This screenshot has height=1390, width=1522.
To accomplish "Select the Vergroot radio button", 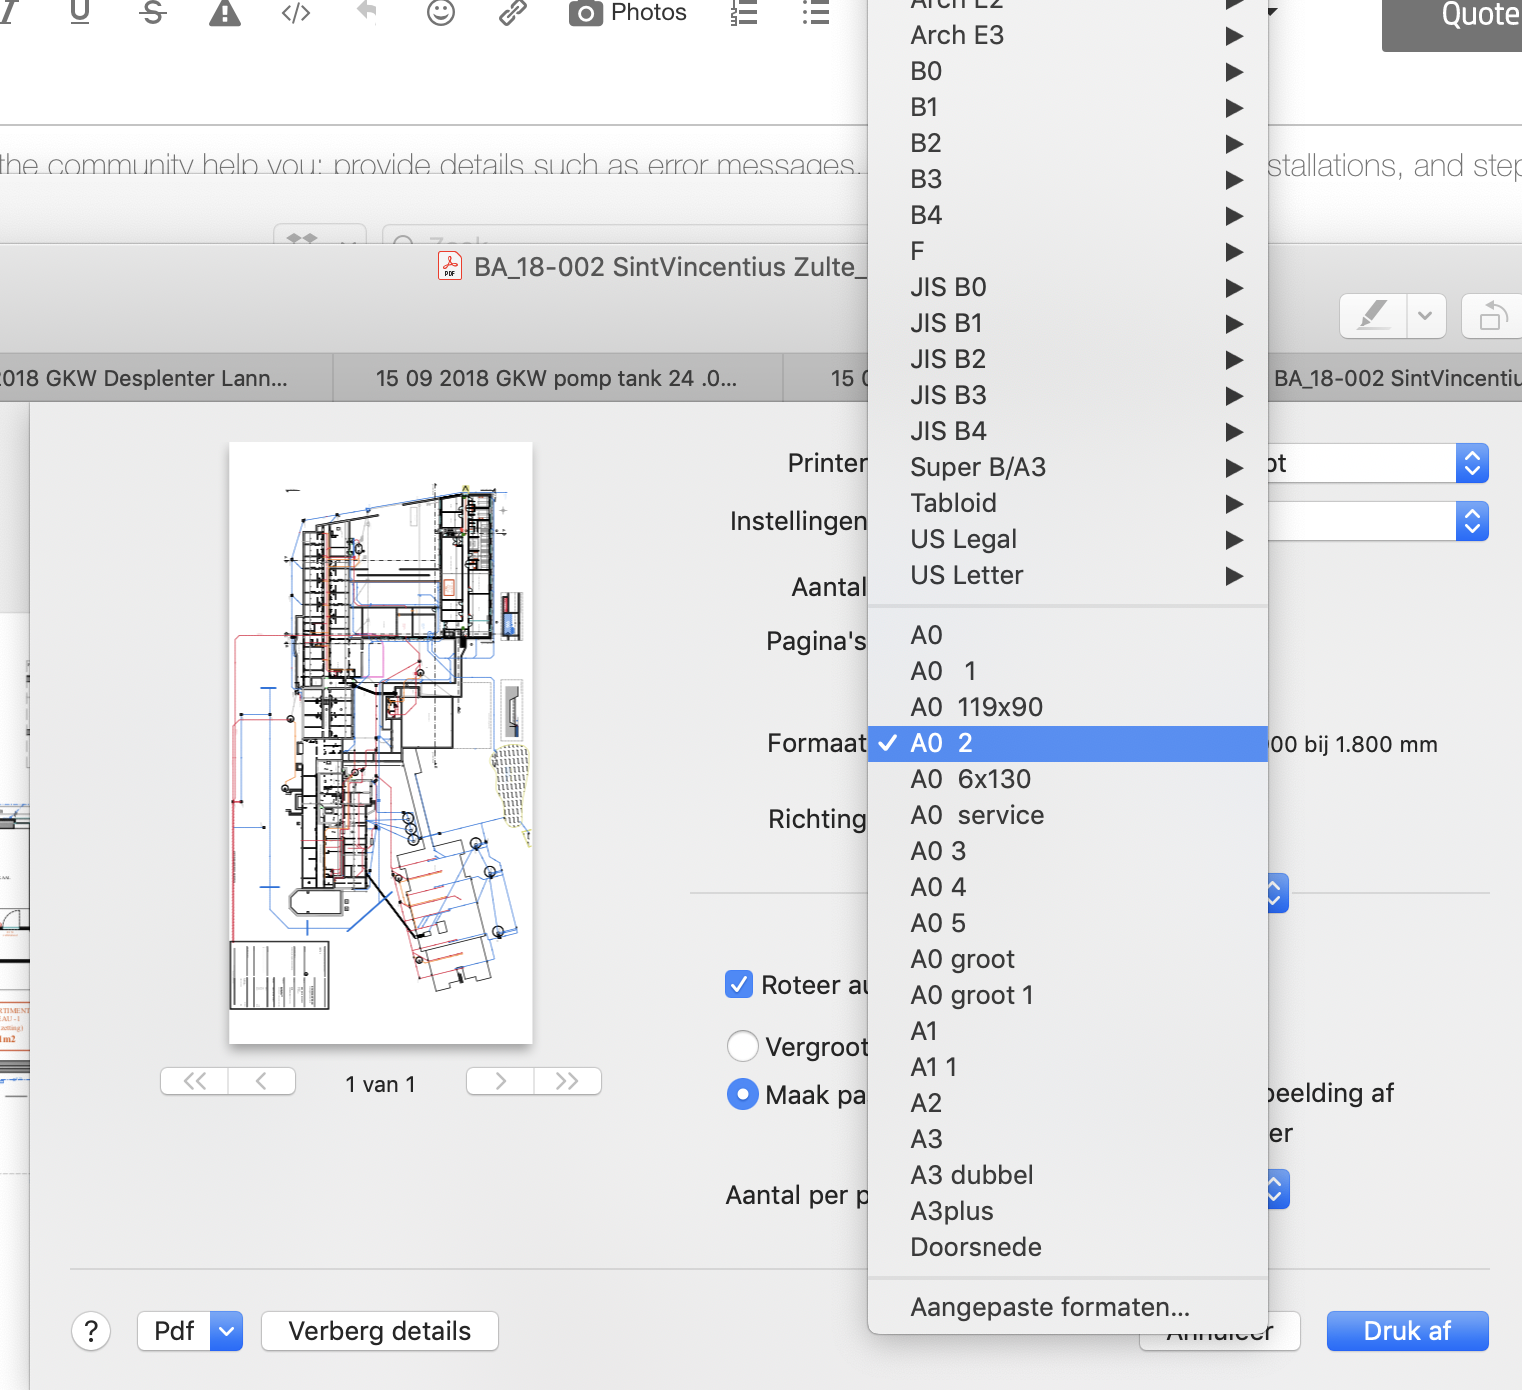I will click(743, 1046).
